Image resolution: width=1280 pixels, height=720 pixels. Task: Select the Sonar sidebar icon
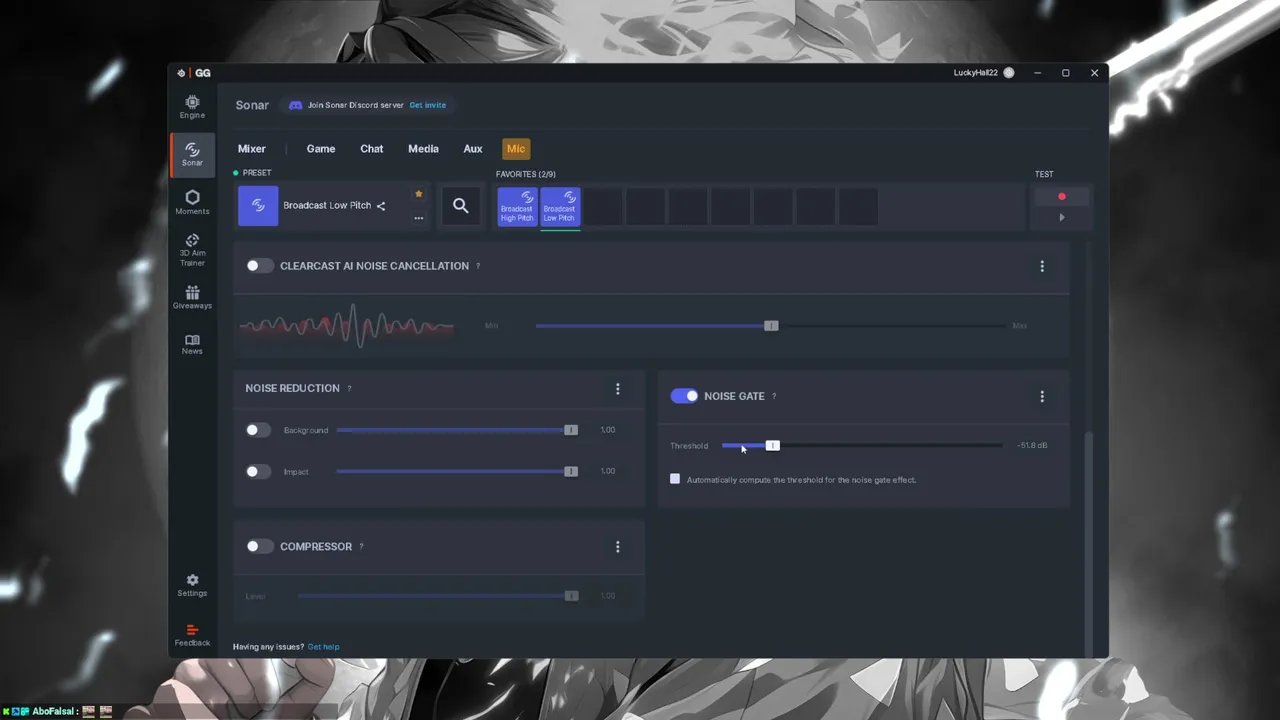(x=192, y=154)
